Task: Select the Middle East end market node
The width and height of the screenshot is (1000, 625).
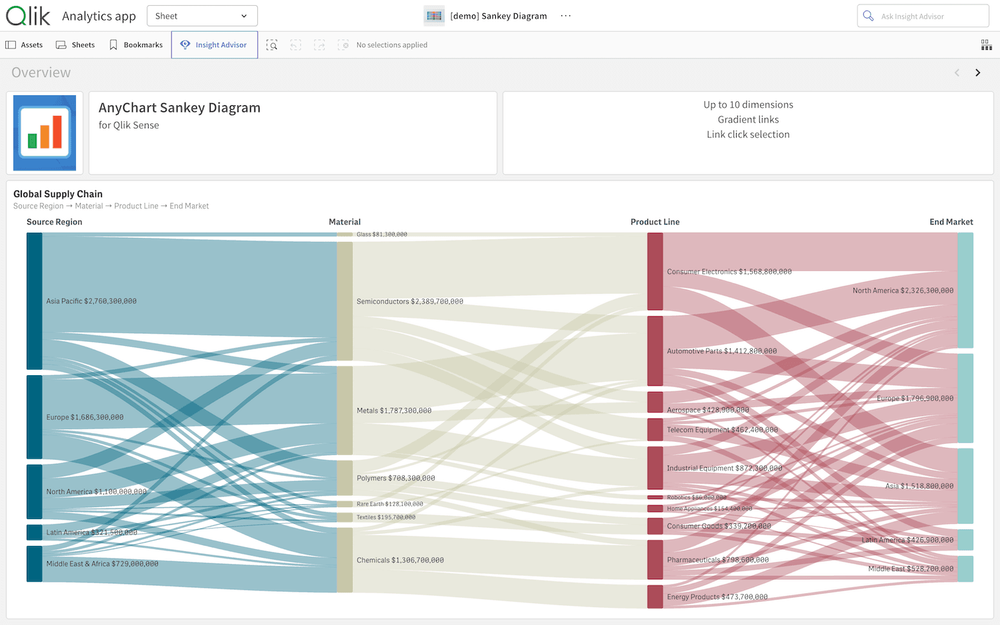Action: click(x=966, y=569)
